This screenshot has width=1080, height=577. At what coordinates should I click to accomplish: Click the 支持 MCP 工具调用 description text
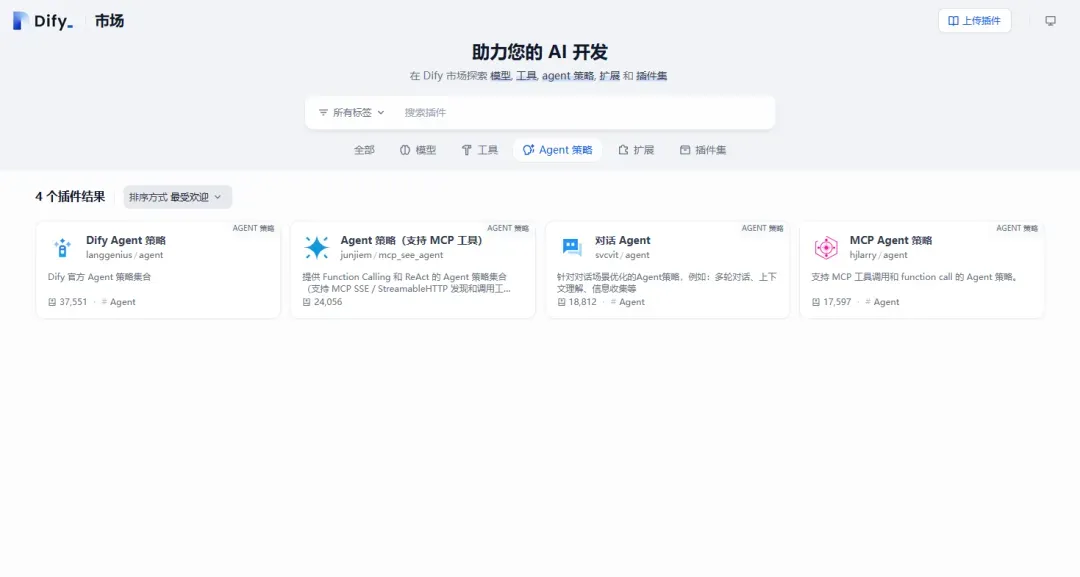[x=915, y=277]
